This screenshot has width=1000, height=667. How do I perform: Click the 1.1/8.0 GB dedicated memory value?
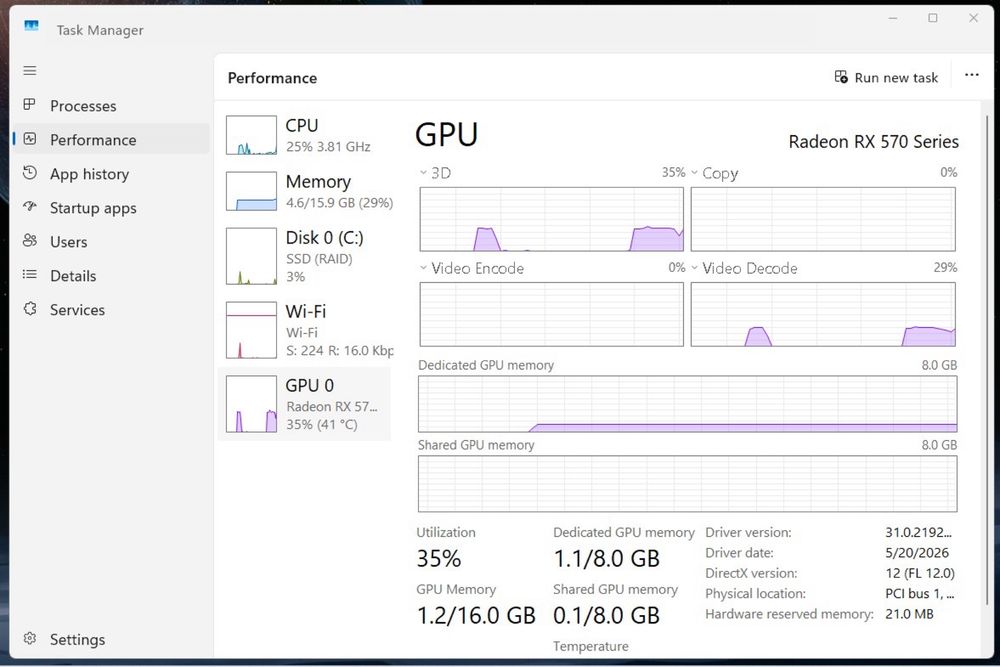(x=607, y=559)
